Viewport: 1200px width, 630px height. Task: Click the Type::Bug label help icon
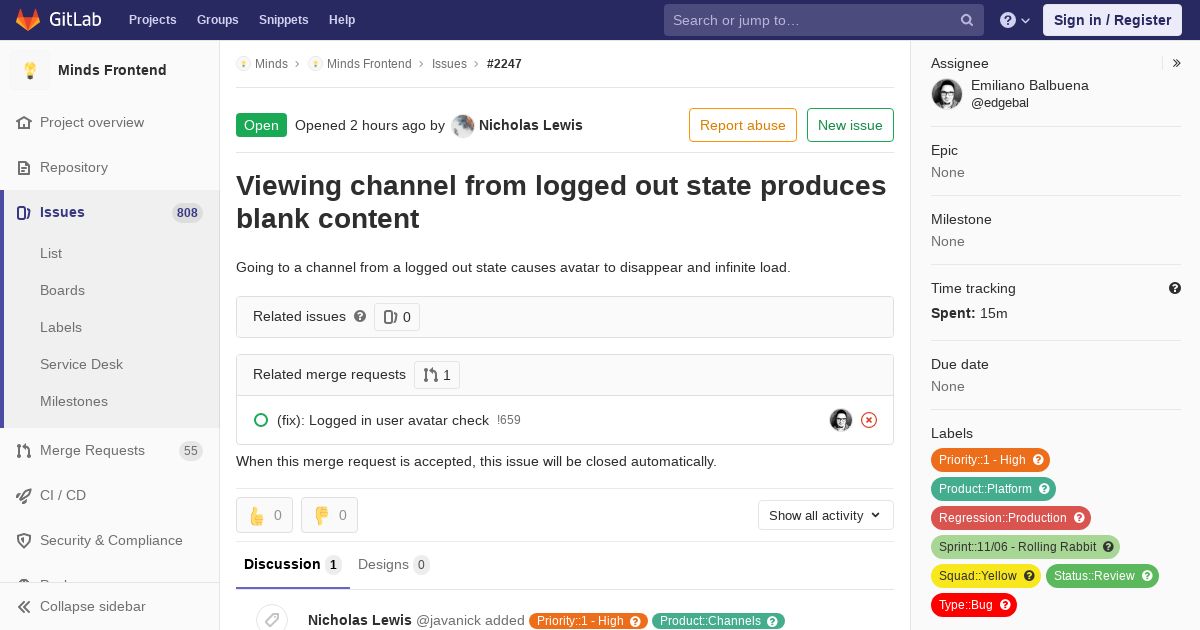[1005, 605]
